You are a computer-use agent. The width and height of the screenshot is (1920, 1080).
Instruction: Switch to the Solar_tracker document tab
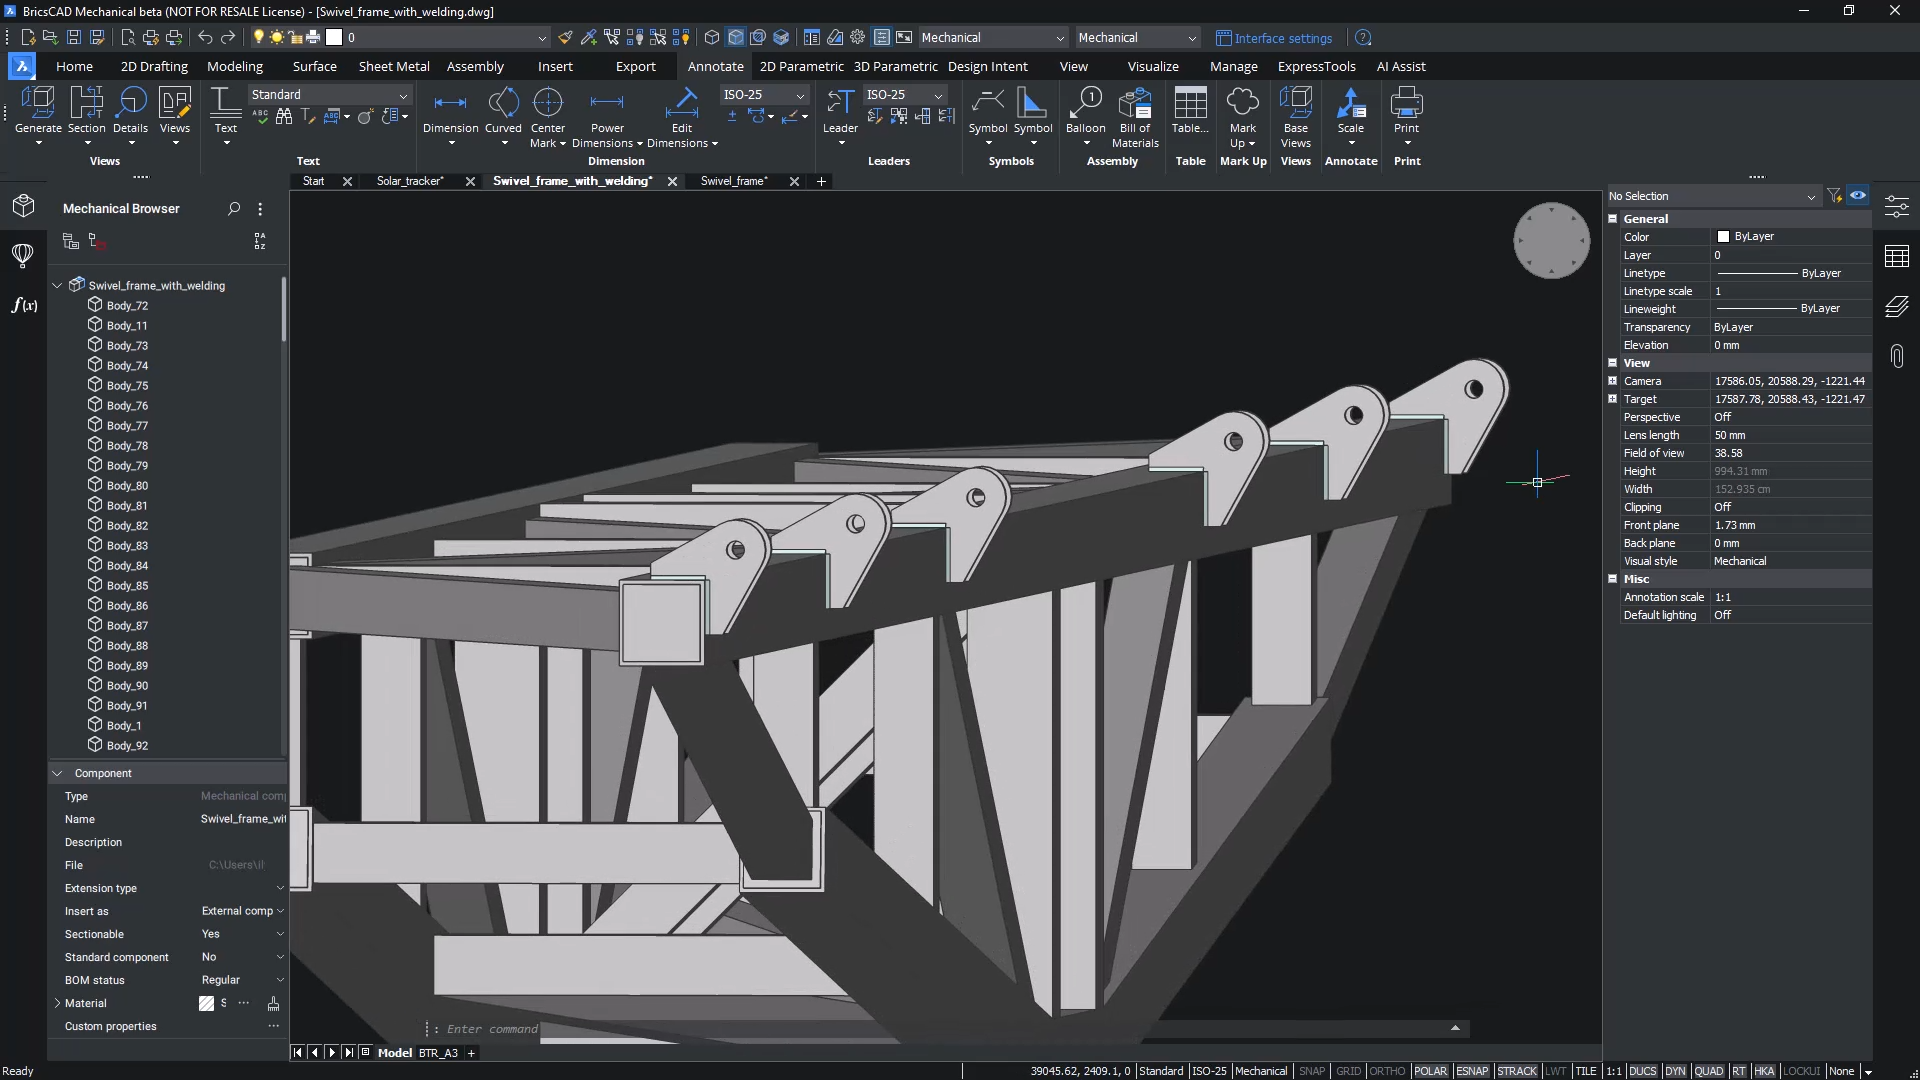coord(410,181)
